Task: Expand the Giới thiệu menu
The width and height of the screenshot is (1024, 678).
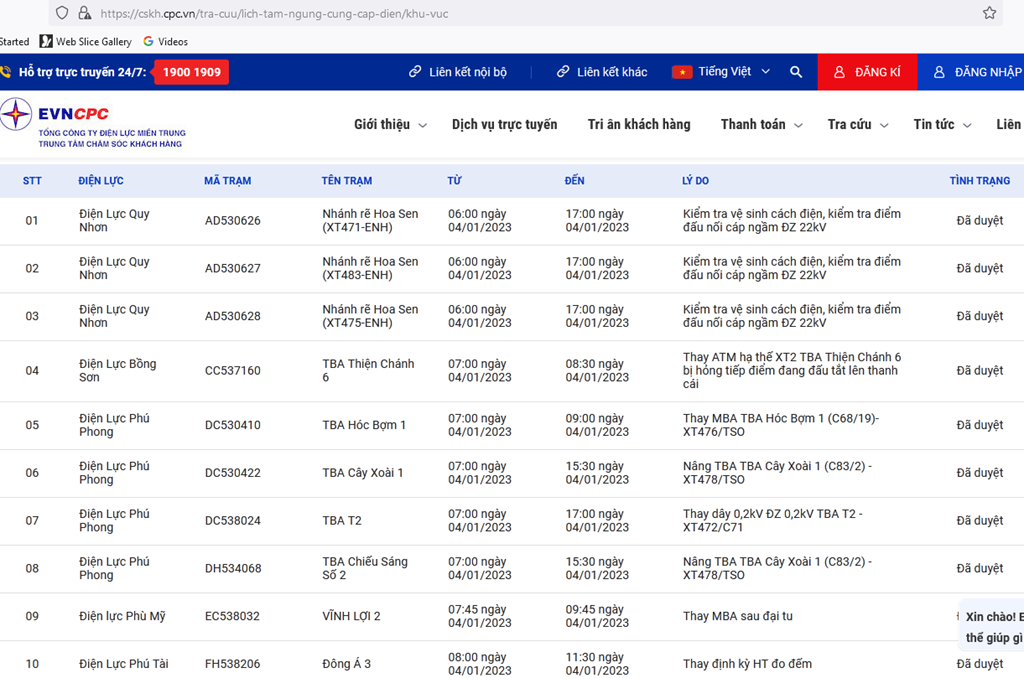Action: coord(390,125)
